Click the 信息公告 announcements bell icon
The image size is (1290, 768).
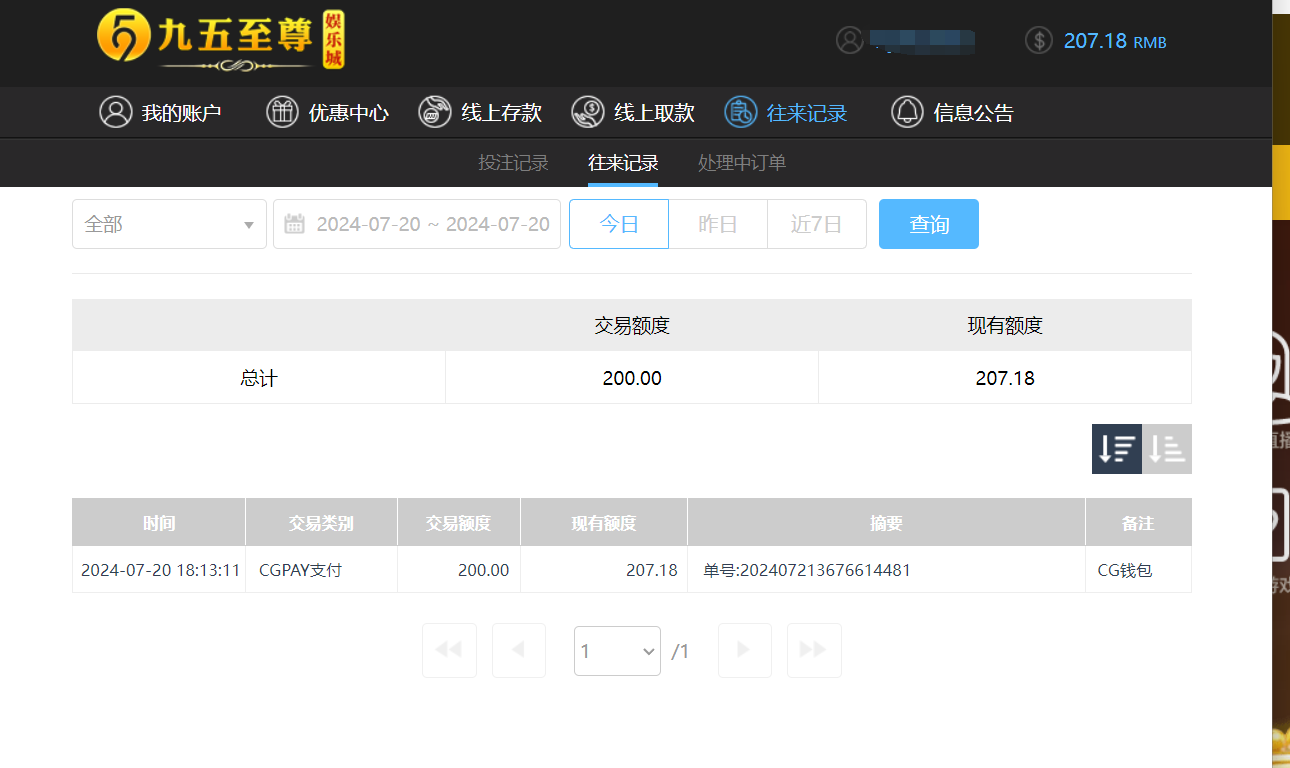pos(907,112)
